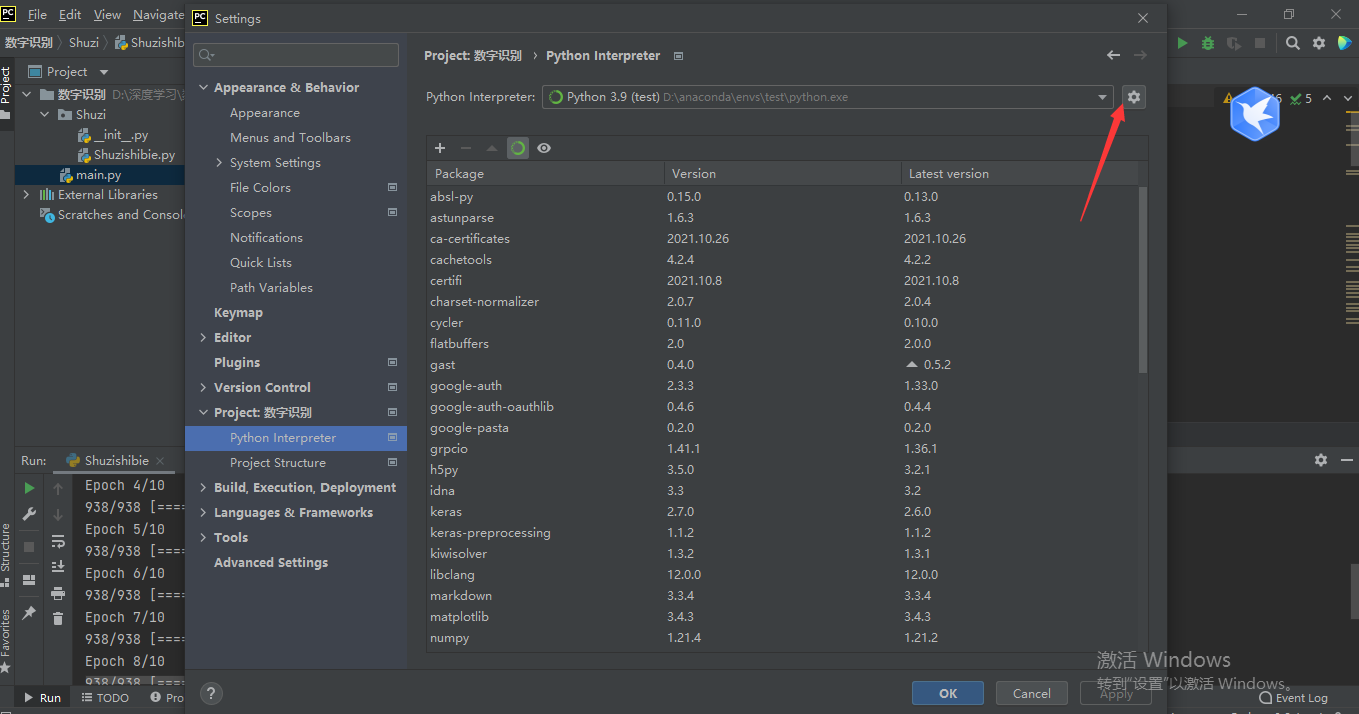Expand Build, Execution, Deployment section
1359x714 pixels.
click(x=204, y=488)
